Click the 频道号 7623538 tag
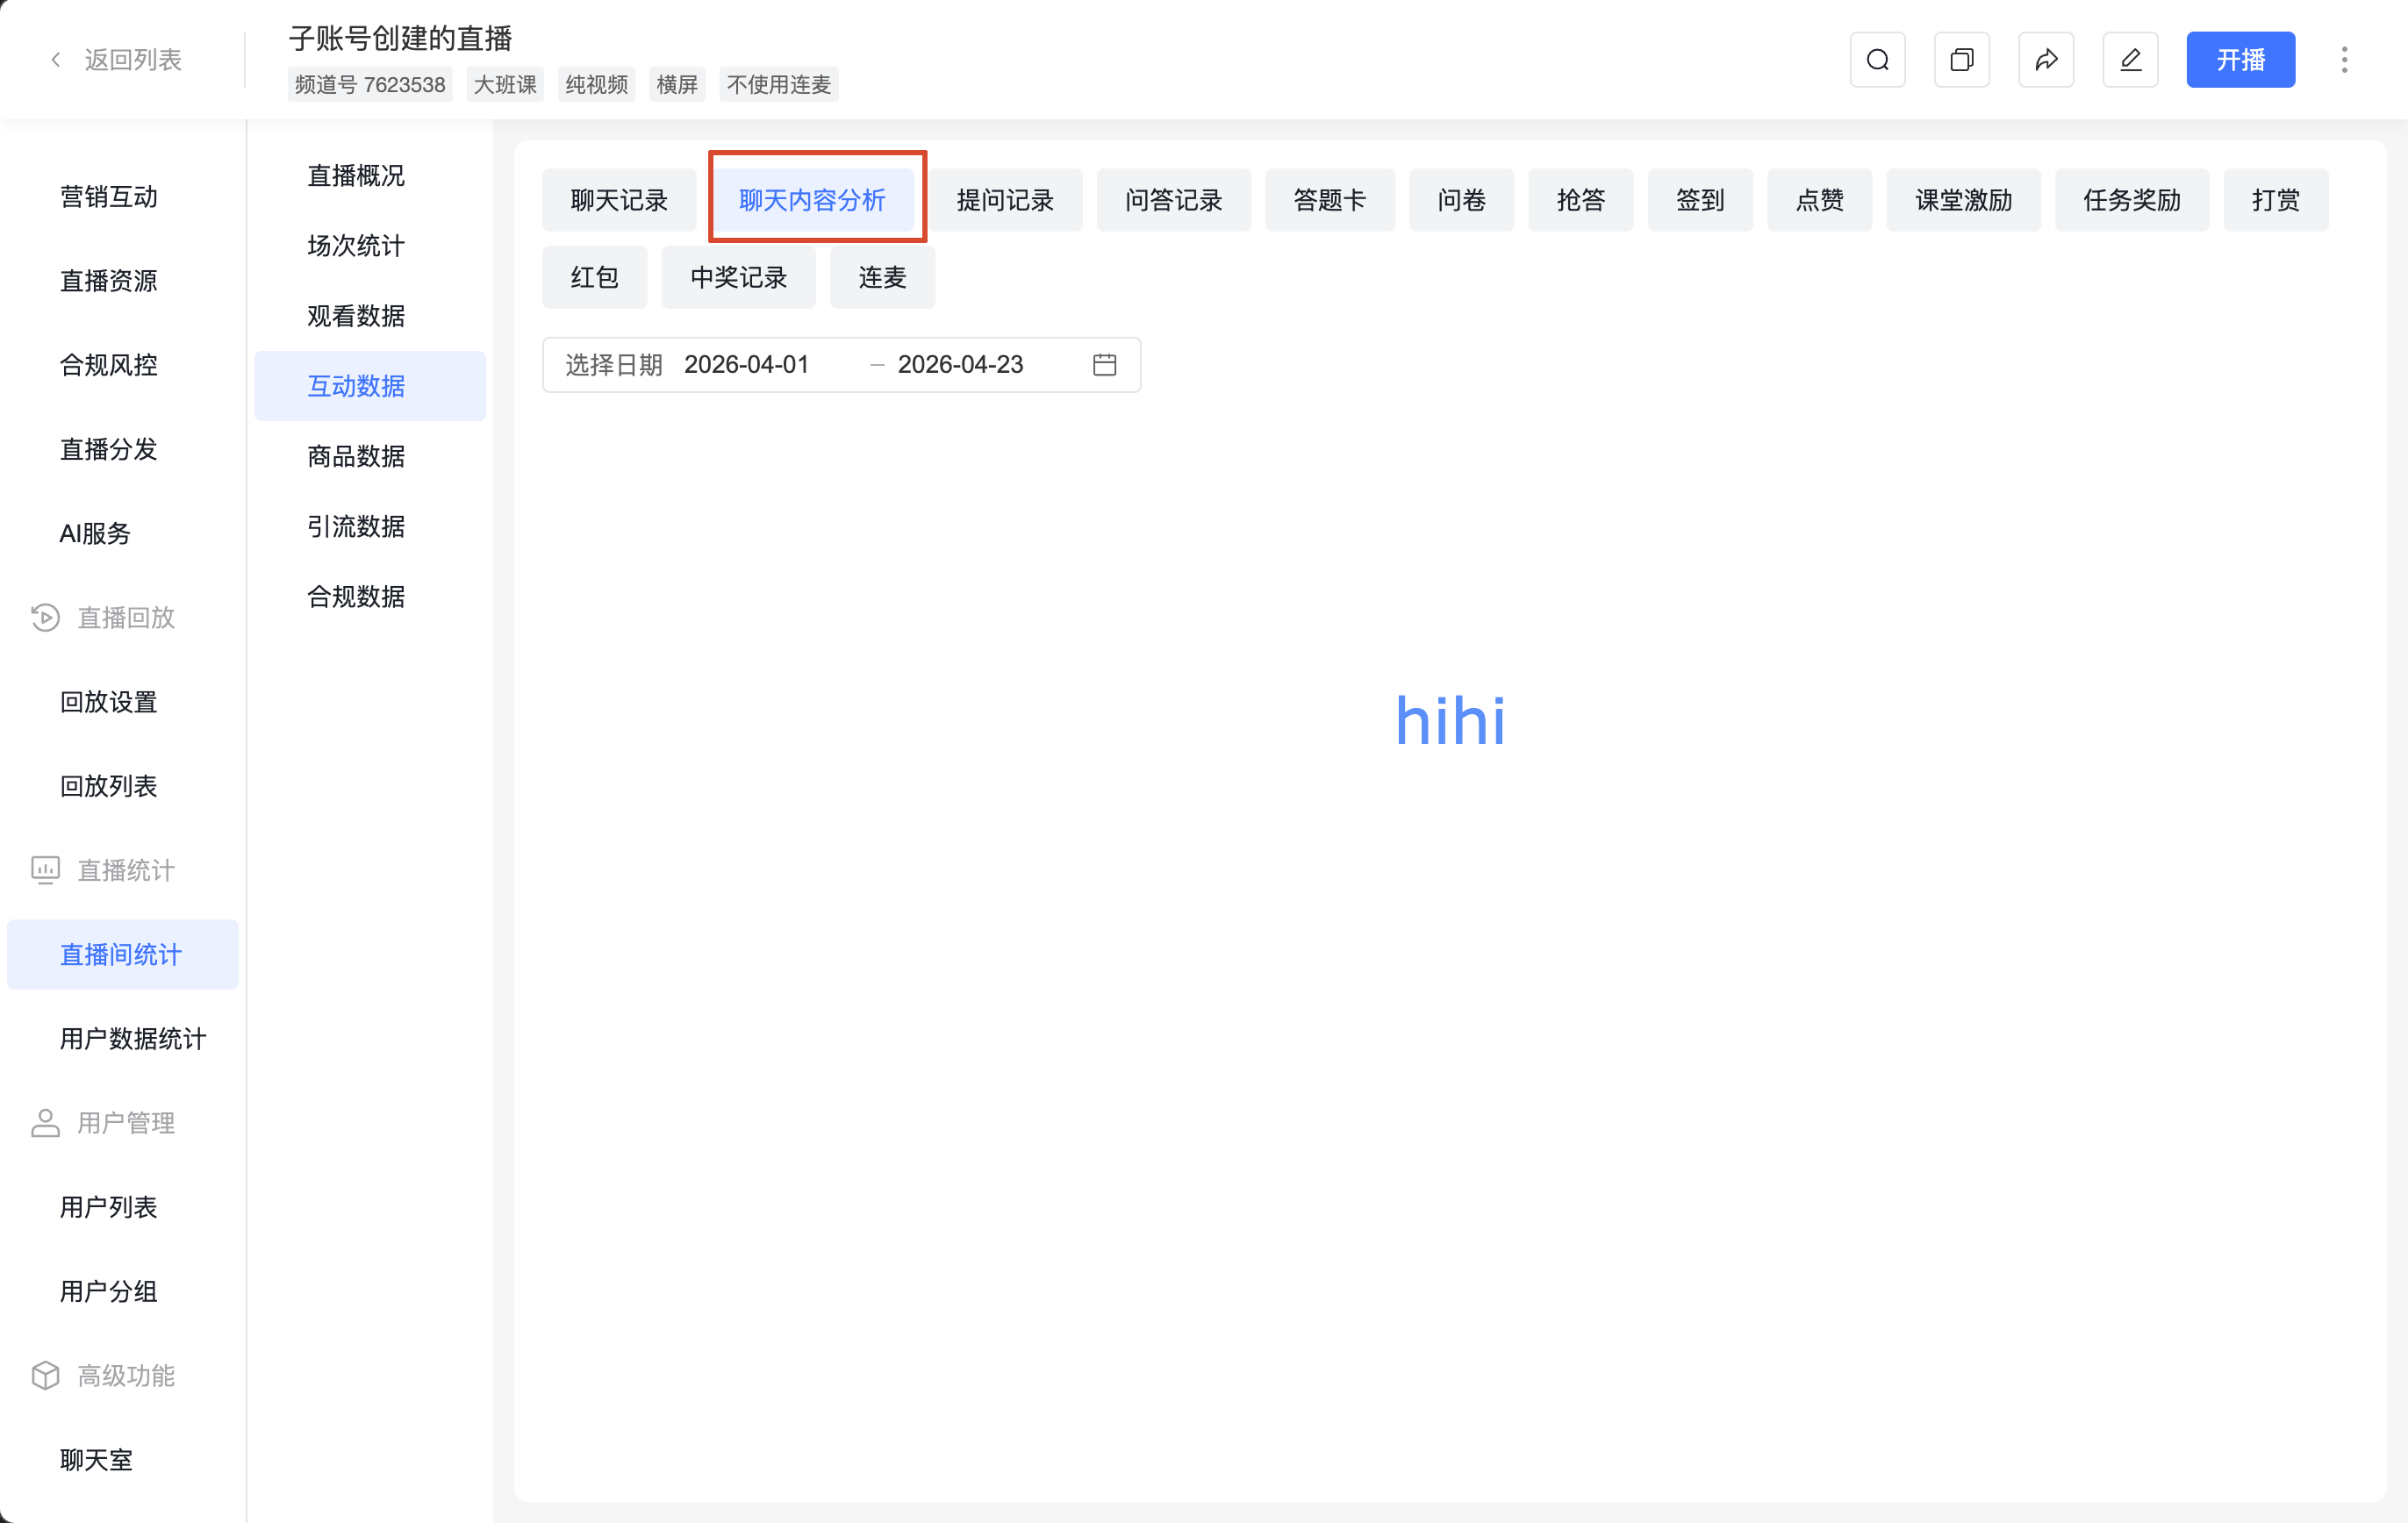2408x1523 pixels. click(370, 85)
